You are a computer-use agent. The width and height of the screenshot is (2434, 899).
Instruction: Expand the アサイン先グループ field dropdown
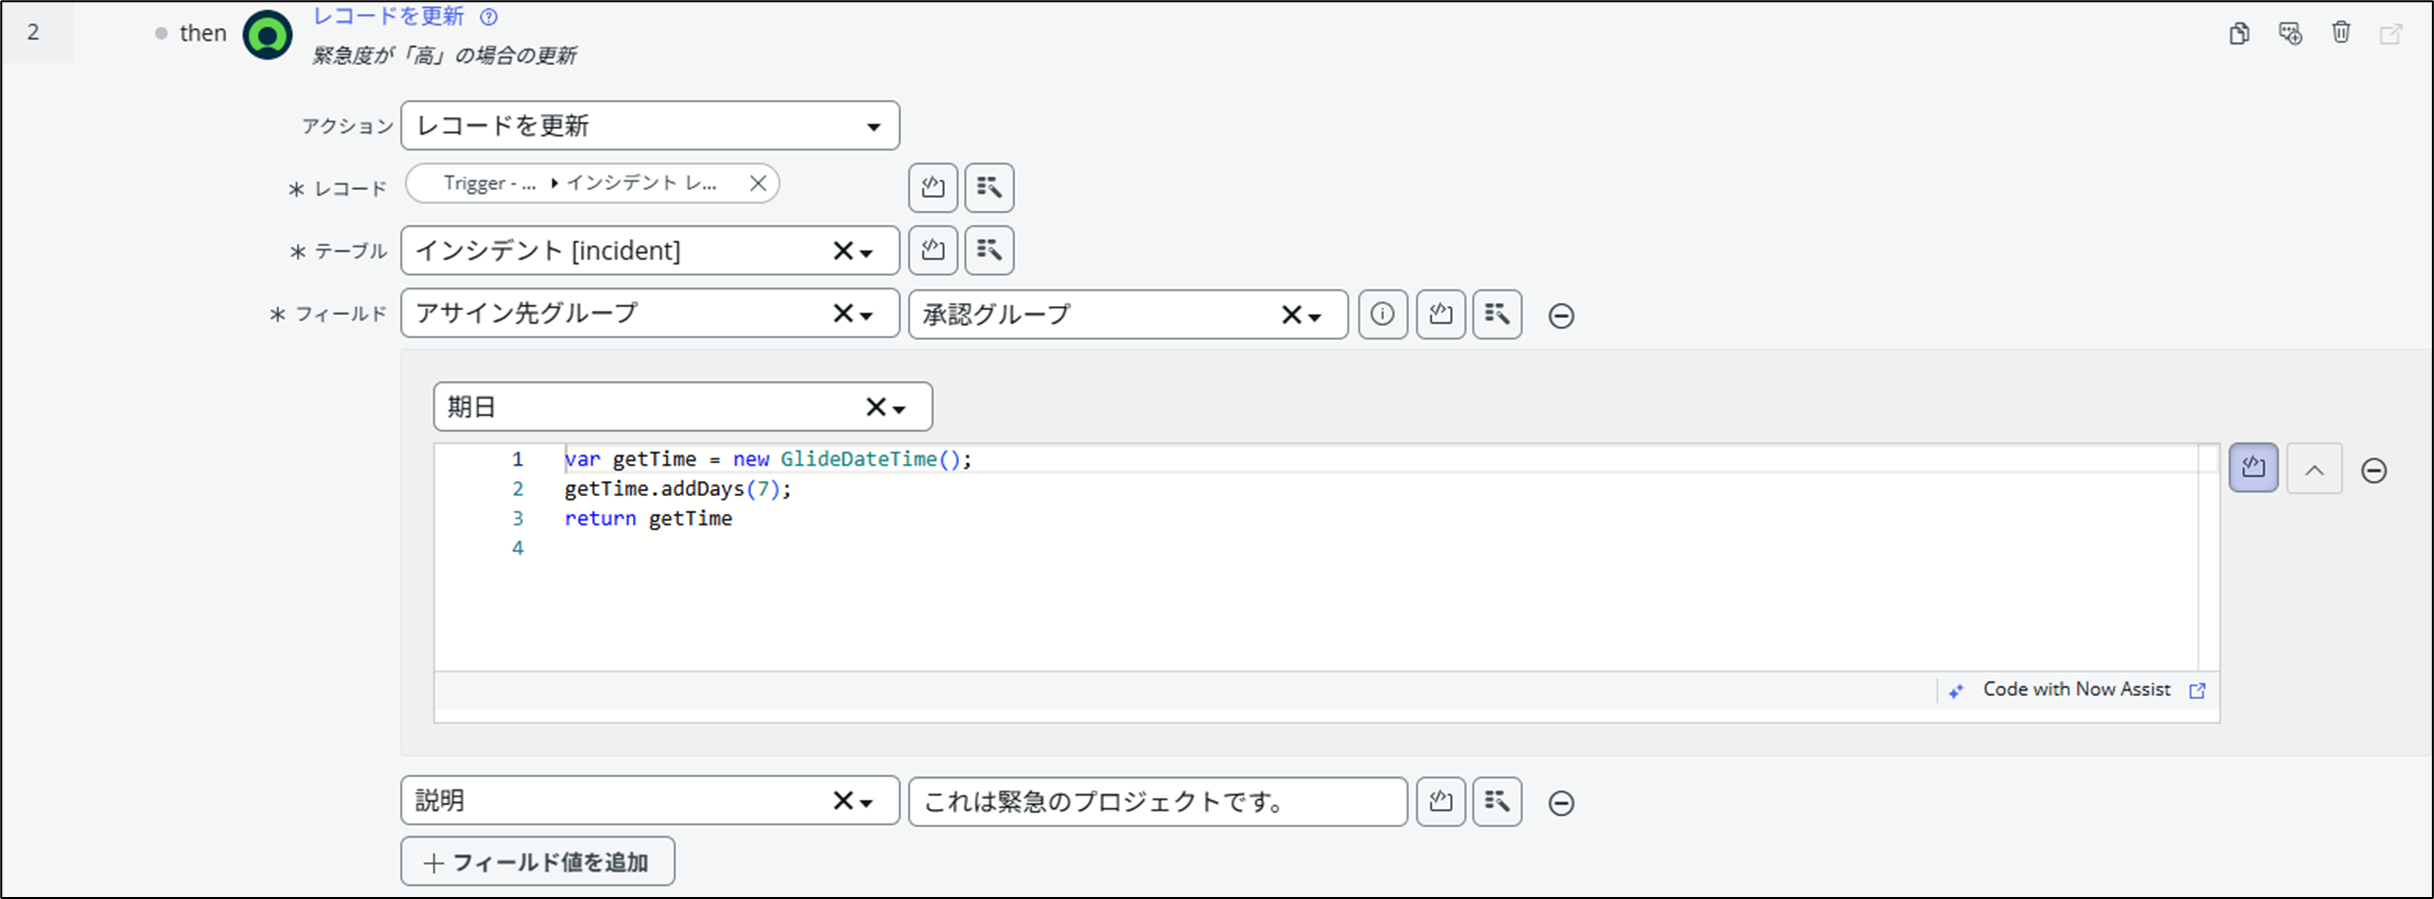click(866, 315)
